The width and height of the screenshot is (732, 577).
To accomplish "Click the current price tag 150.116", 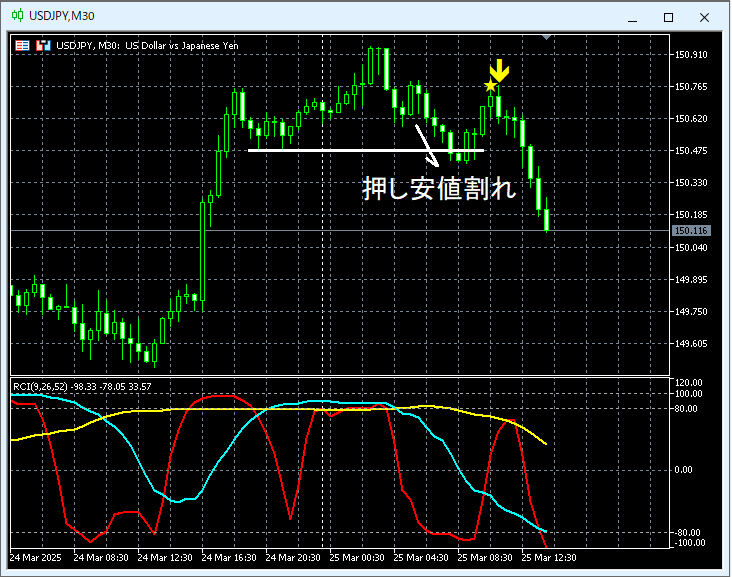I will 691,231.
